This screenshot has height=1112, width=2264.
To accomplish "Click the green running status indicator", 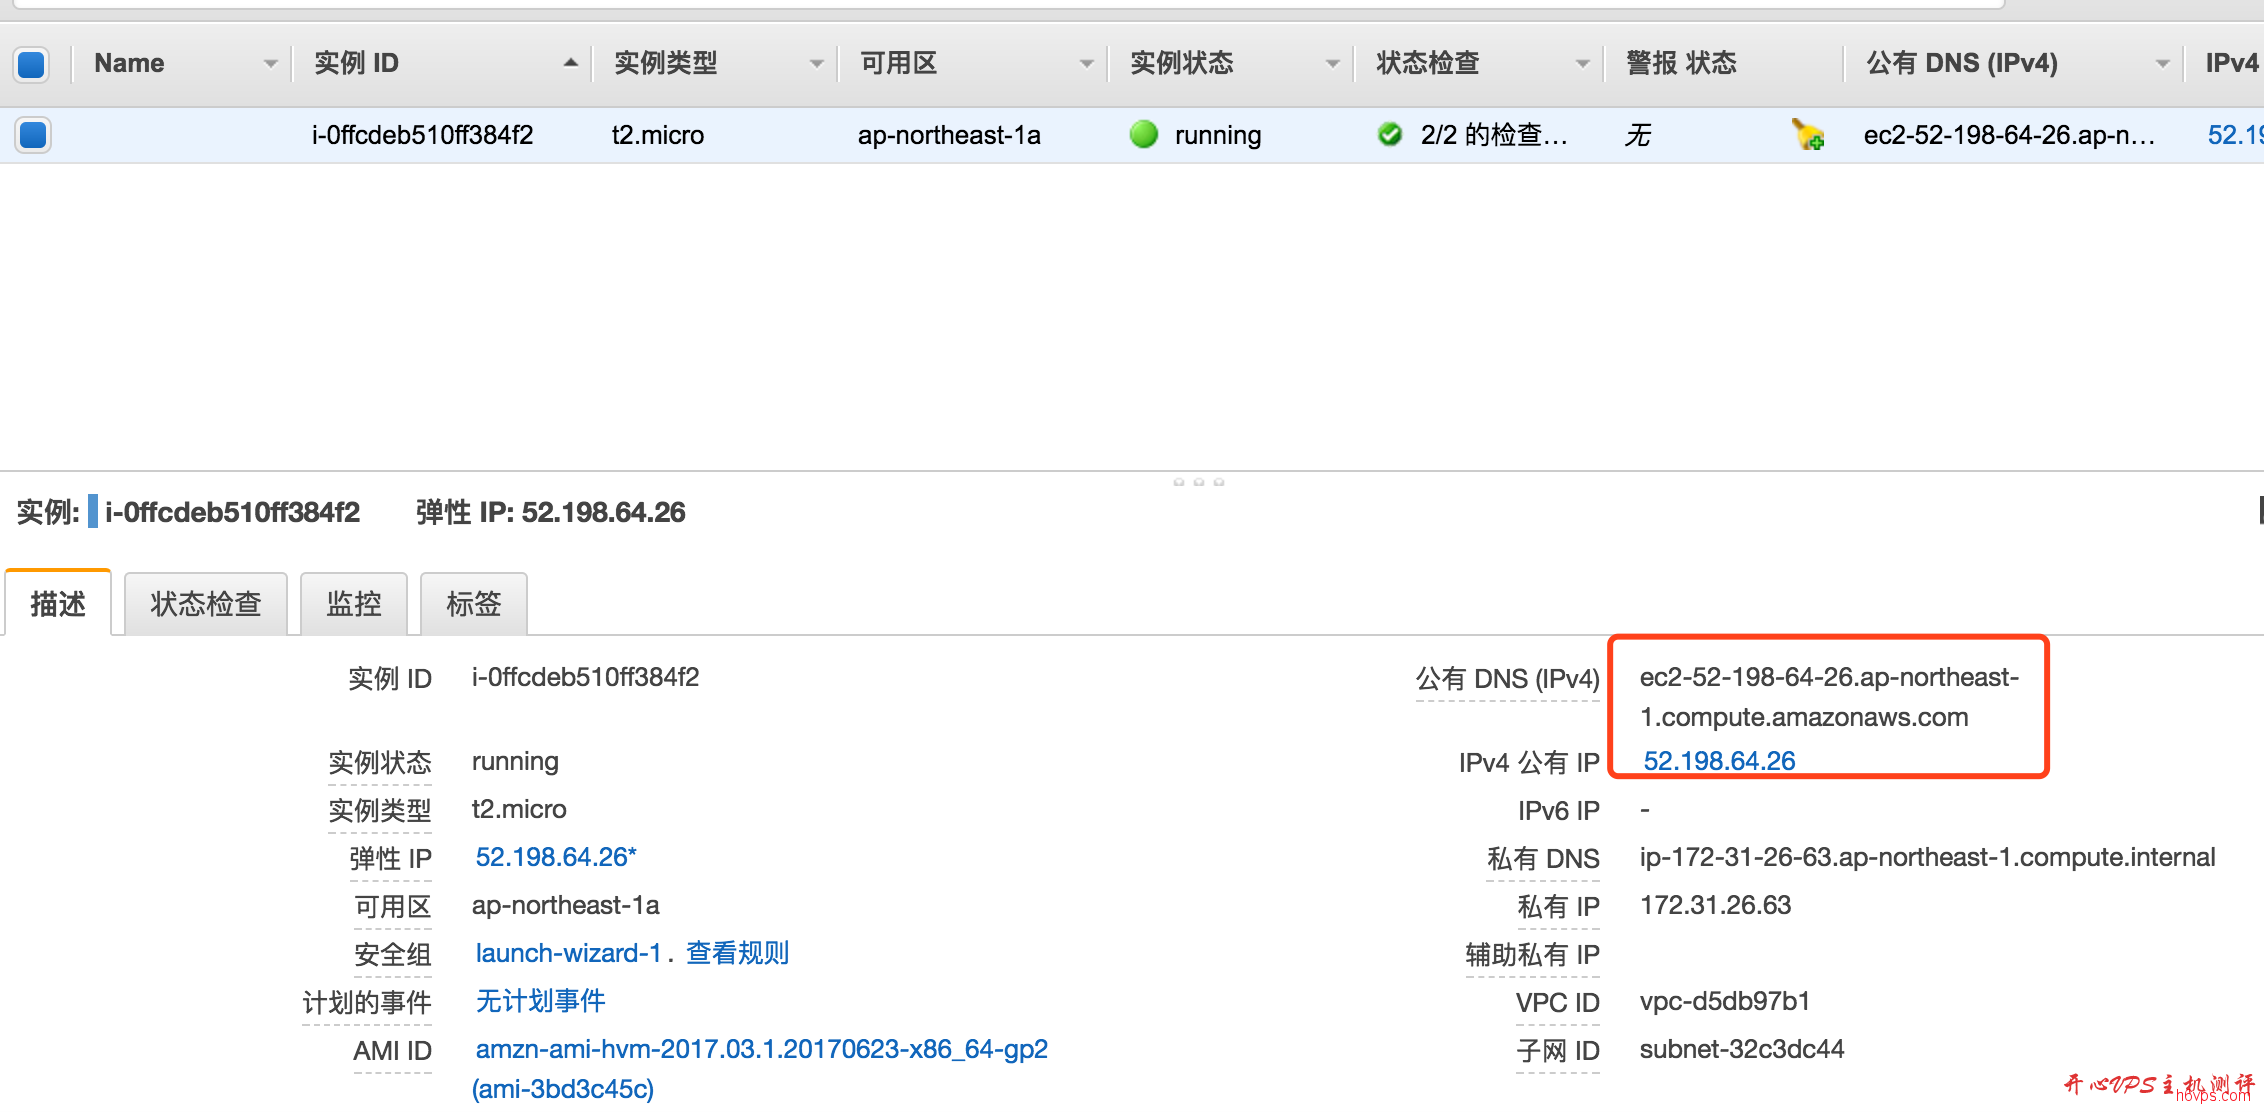I will tap(1143, 135).
